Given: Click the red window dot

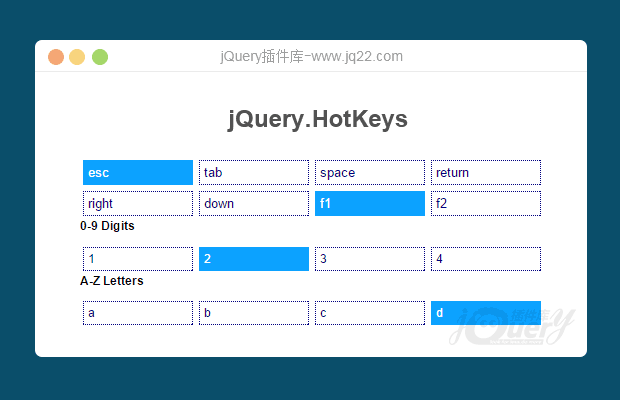Looking at the screenshot, I should 56,57.
